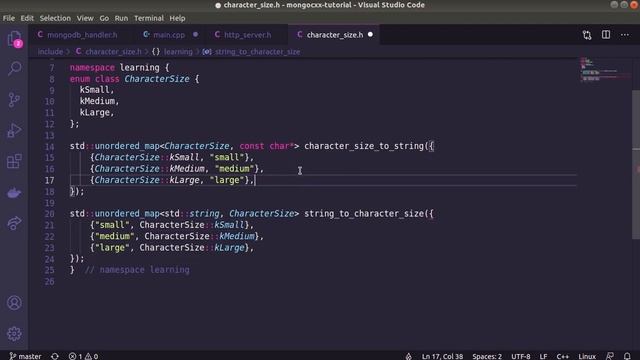
Task: Click the Open Changes compare icon
Action: (x=587, y=35)
